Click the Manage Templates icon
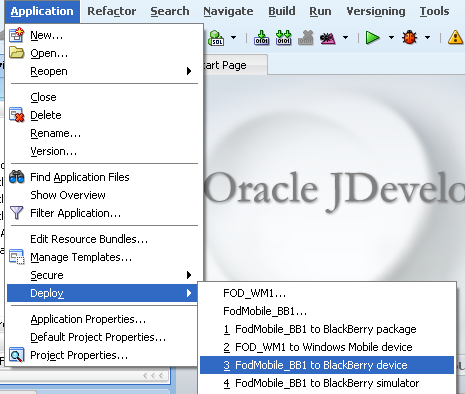 17,257
